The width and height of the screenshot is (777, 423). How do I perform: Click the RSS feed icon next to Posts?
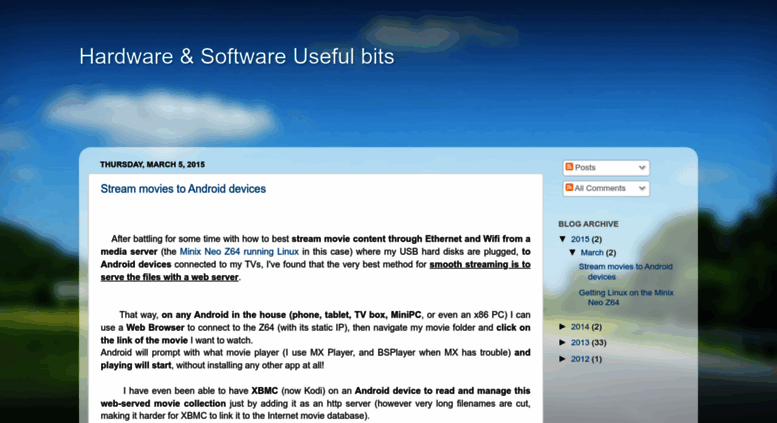pyautogui.click(x=569, y=167)
